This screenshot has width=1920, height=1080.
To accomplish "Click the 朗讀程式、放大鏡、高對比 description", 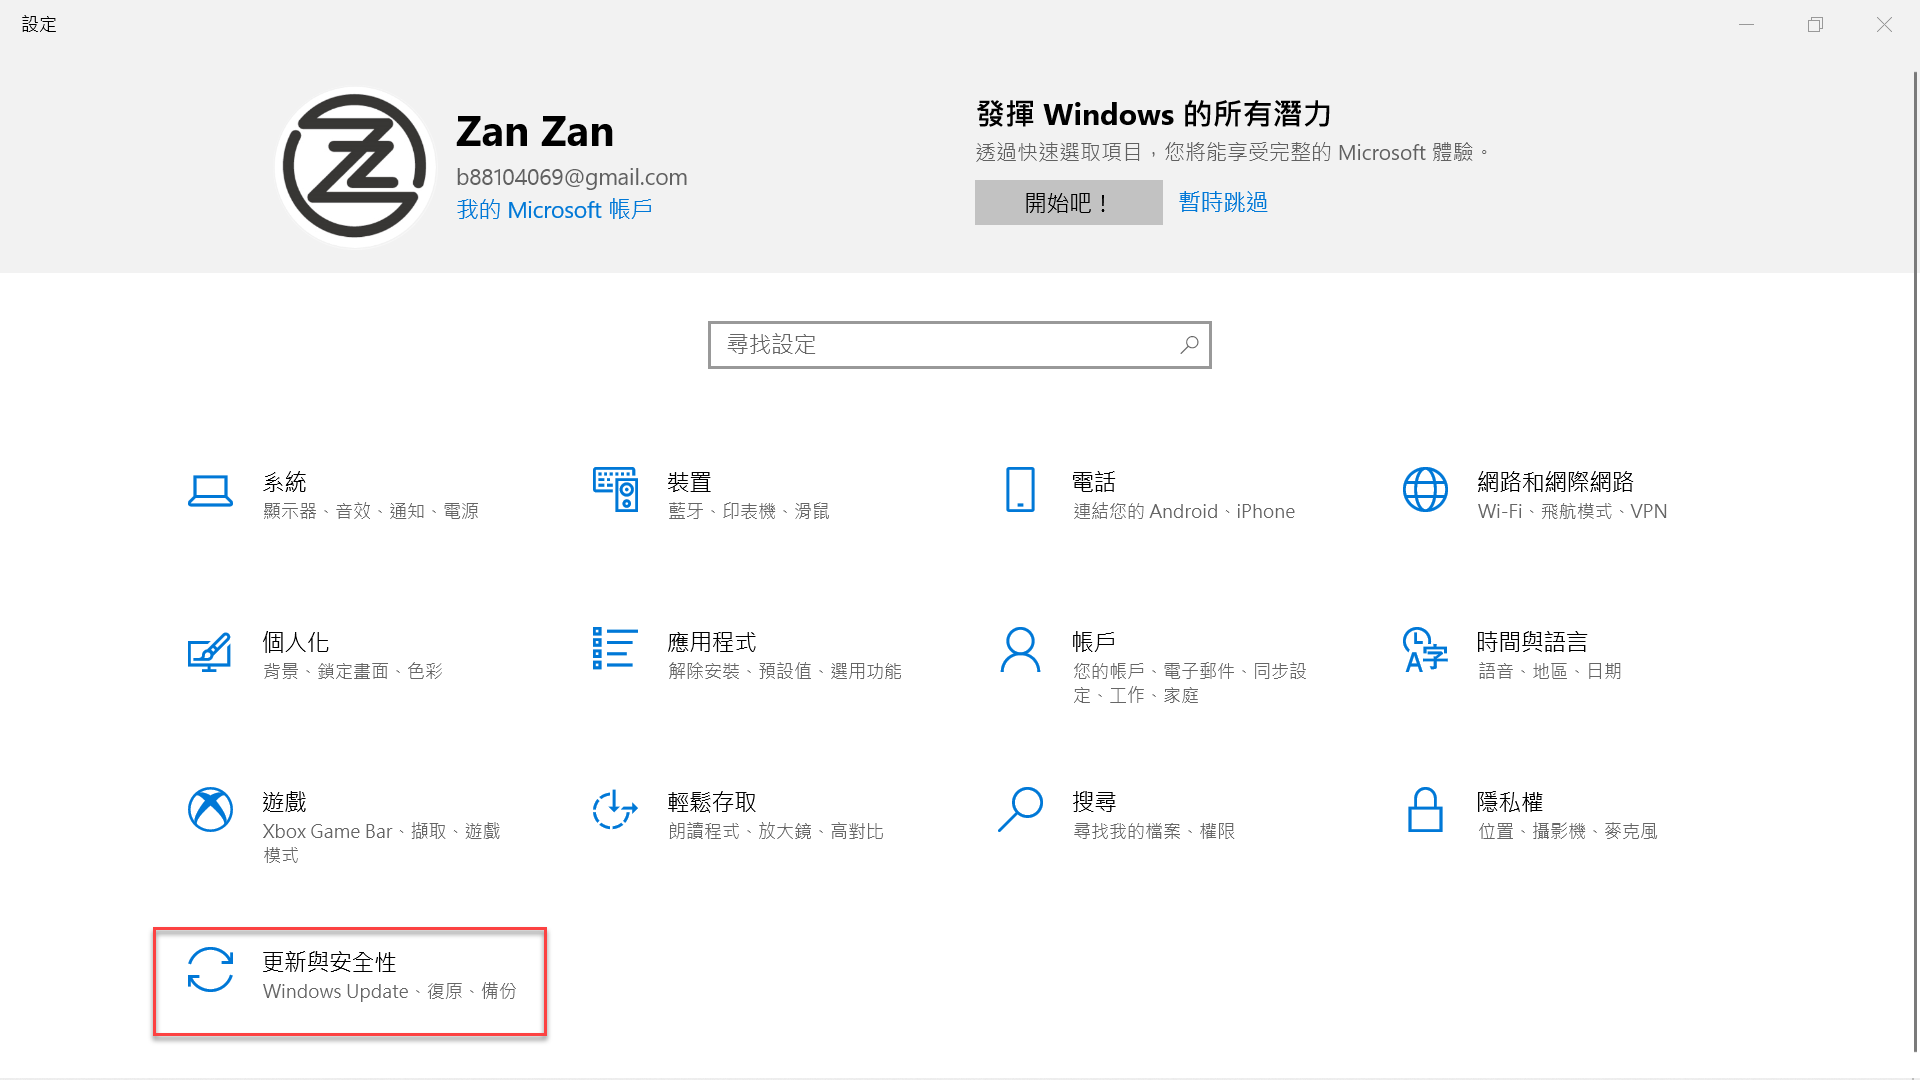I will [776, 831].
